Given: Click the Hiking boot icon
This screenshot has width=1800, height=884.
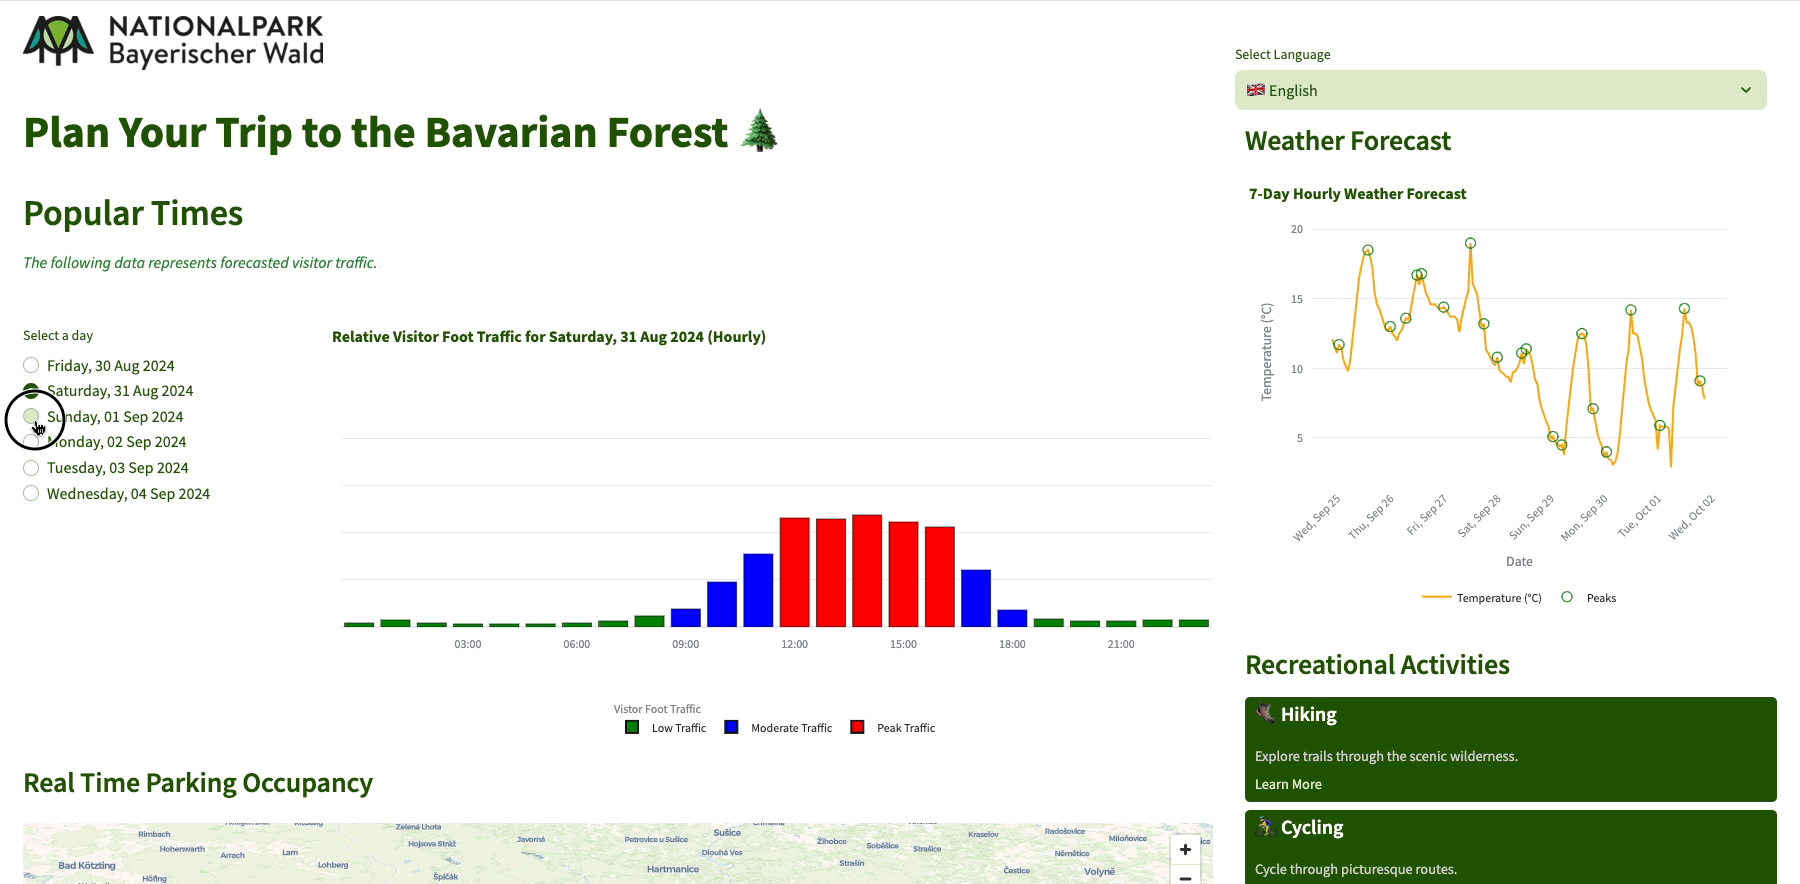Looking at the screenshot, I should click(1265, 713).
